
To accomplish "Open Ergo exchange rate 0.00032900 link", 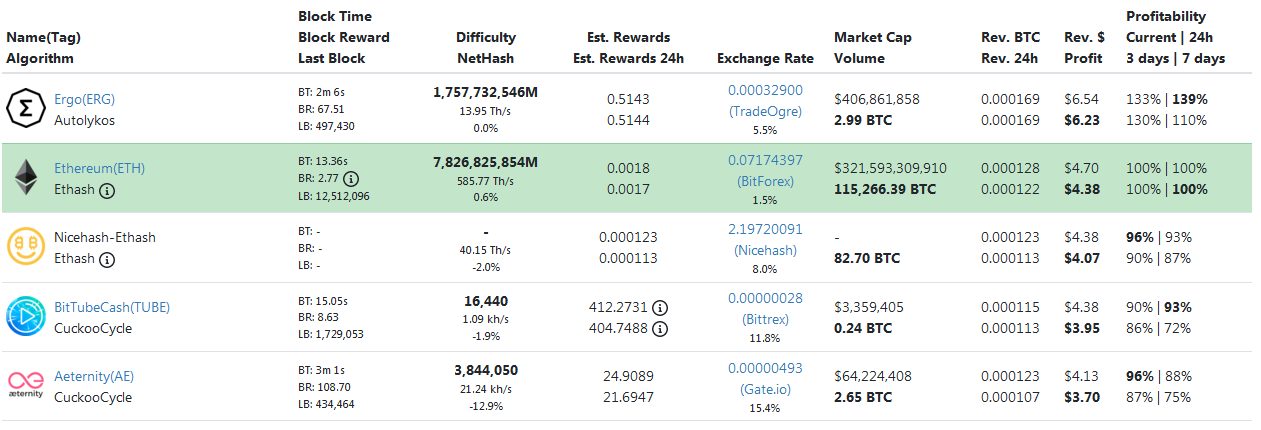I will point(765,90).
